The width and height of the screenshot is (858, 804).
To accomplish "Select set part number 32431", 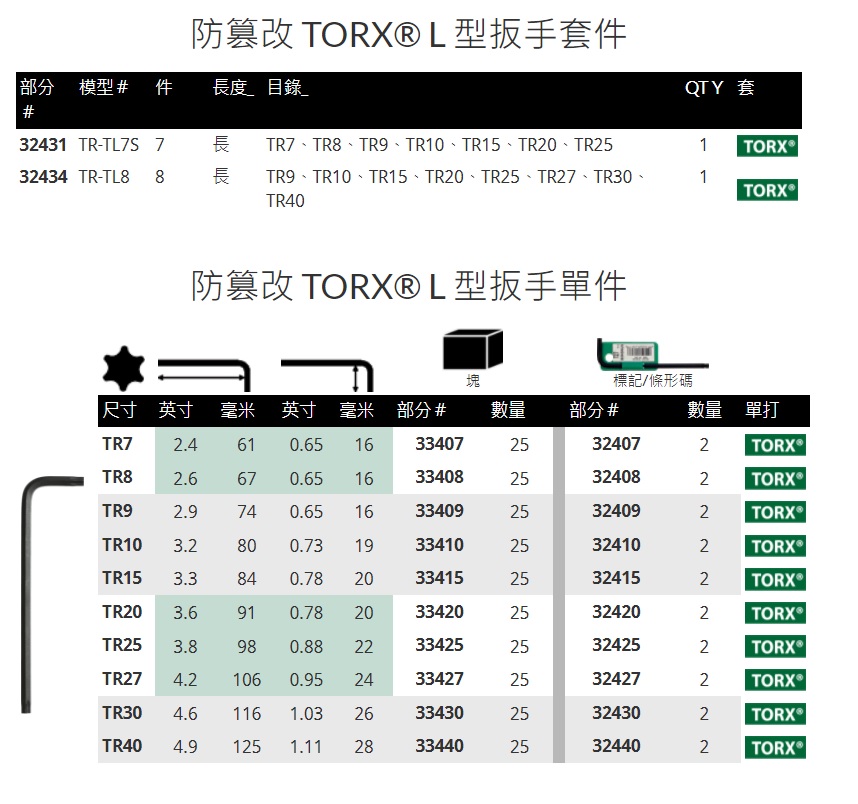I will click(x=43, y=145).
